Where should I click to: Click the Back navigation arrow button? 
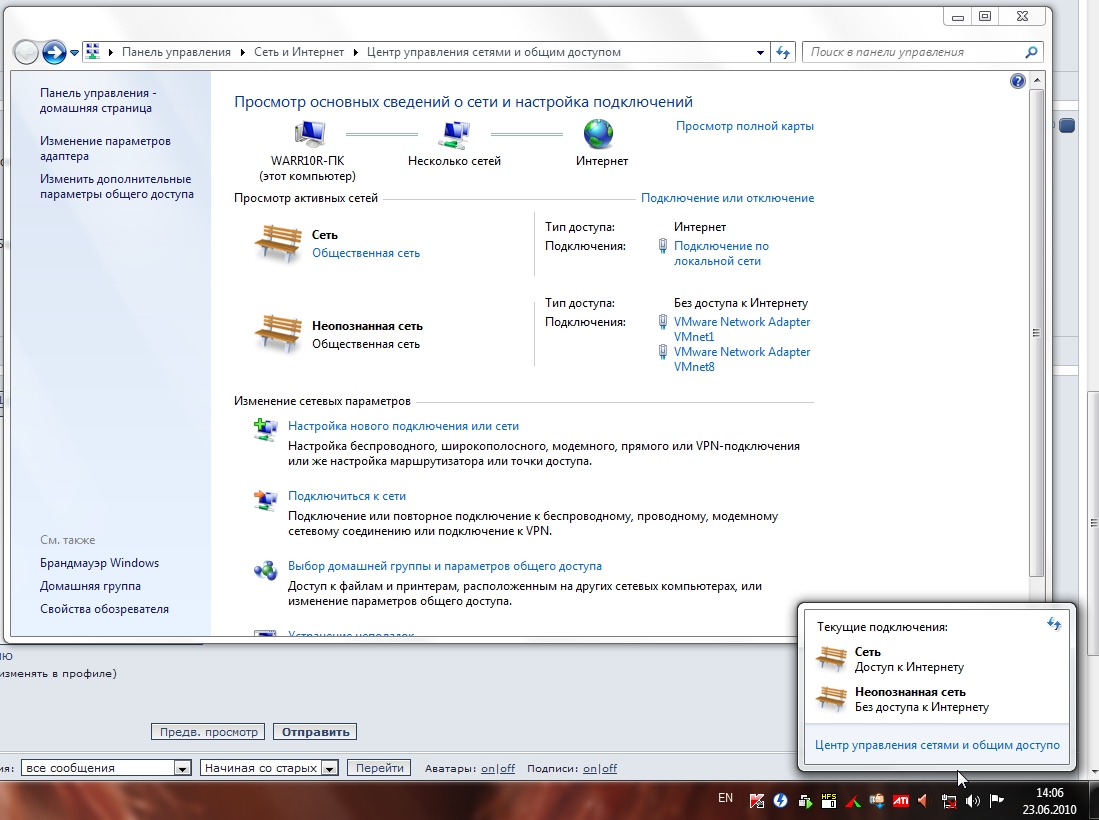tap(27, 52)
